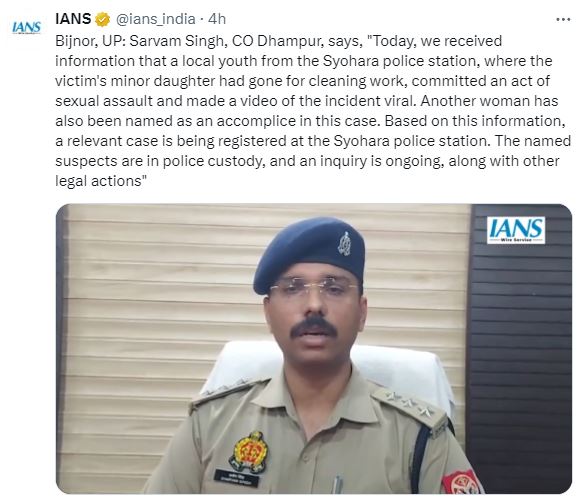Click the gold verified badge beside IANS
The height and width of the screenshot is (500, 579).
tap(103, 20)
